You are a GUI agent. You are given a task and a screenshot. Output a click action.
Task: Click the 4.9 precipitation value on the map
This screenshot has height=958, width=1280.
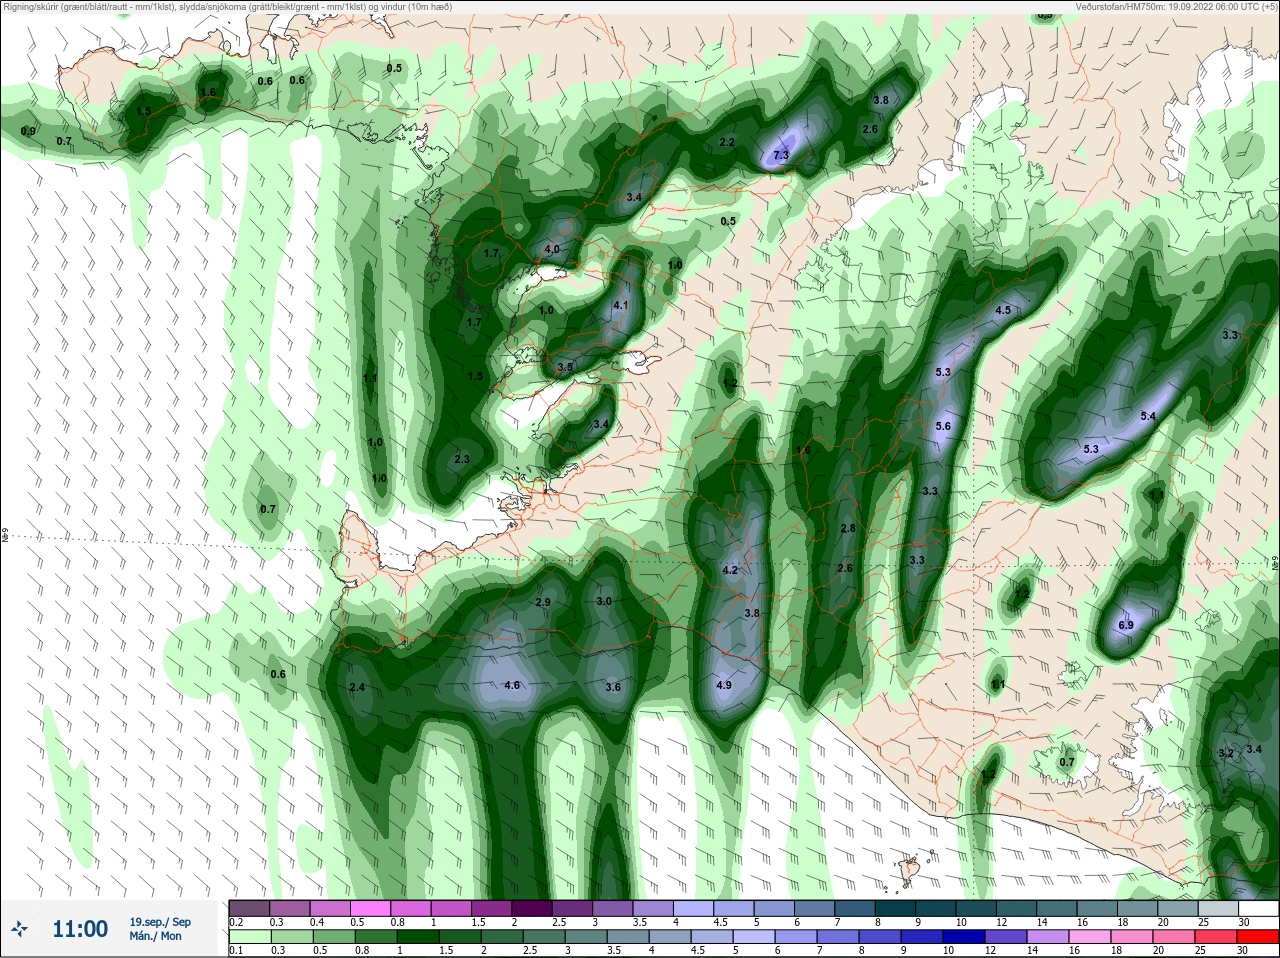[724, 685]
